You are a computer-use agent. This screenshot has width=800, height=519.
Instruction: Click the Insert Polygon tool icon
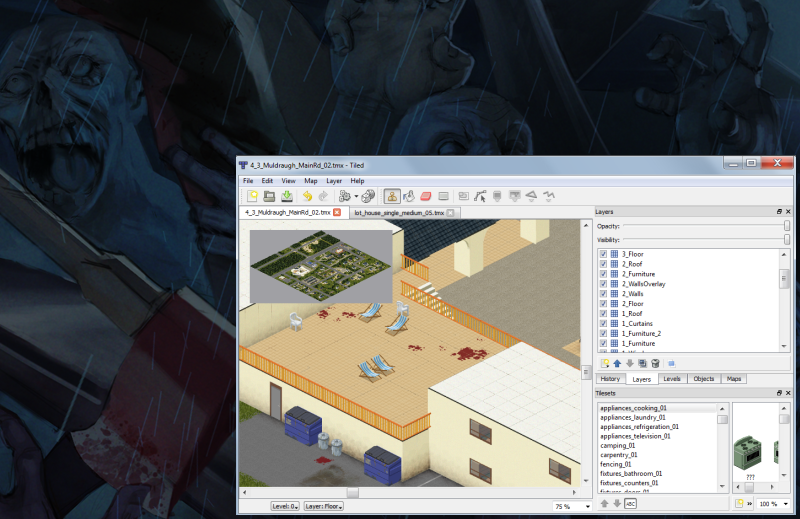tap(531, 196)
